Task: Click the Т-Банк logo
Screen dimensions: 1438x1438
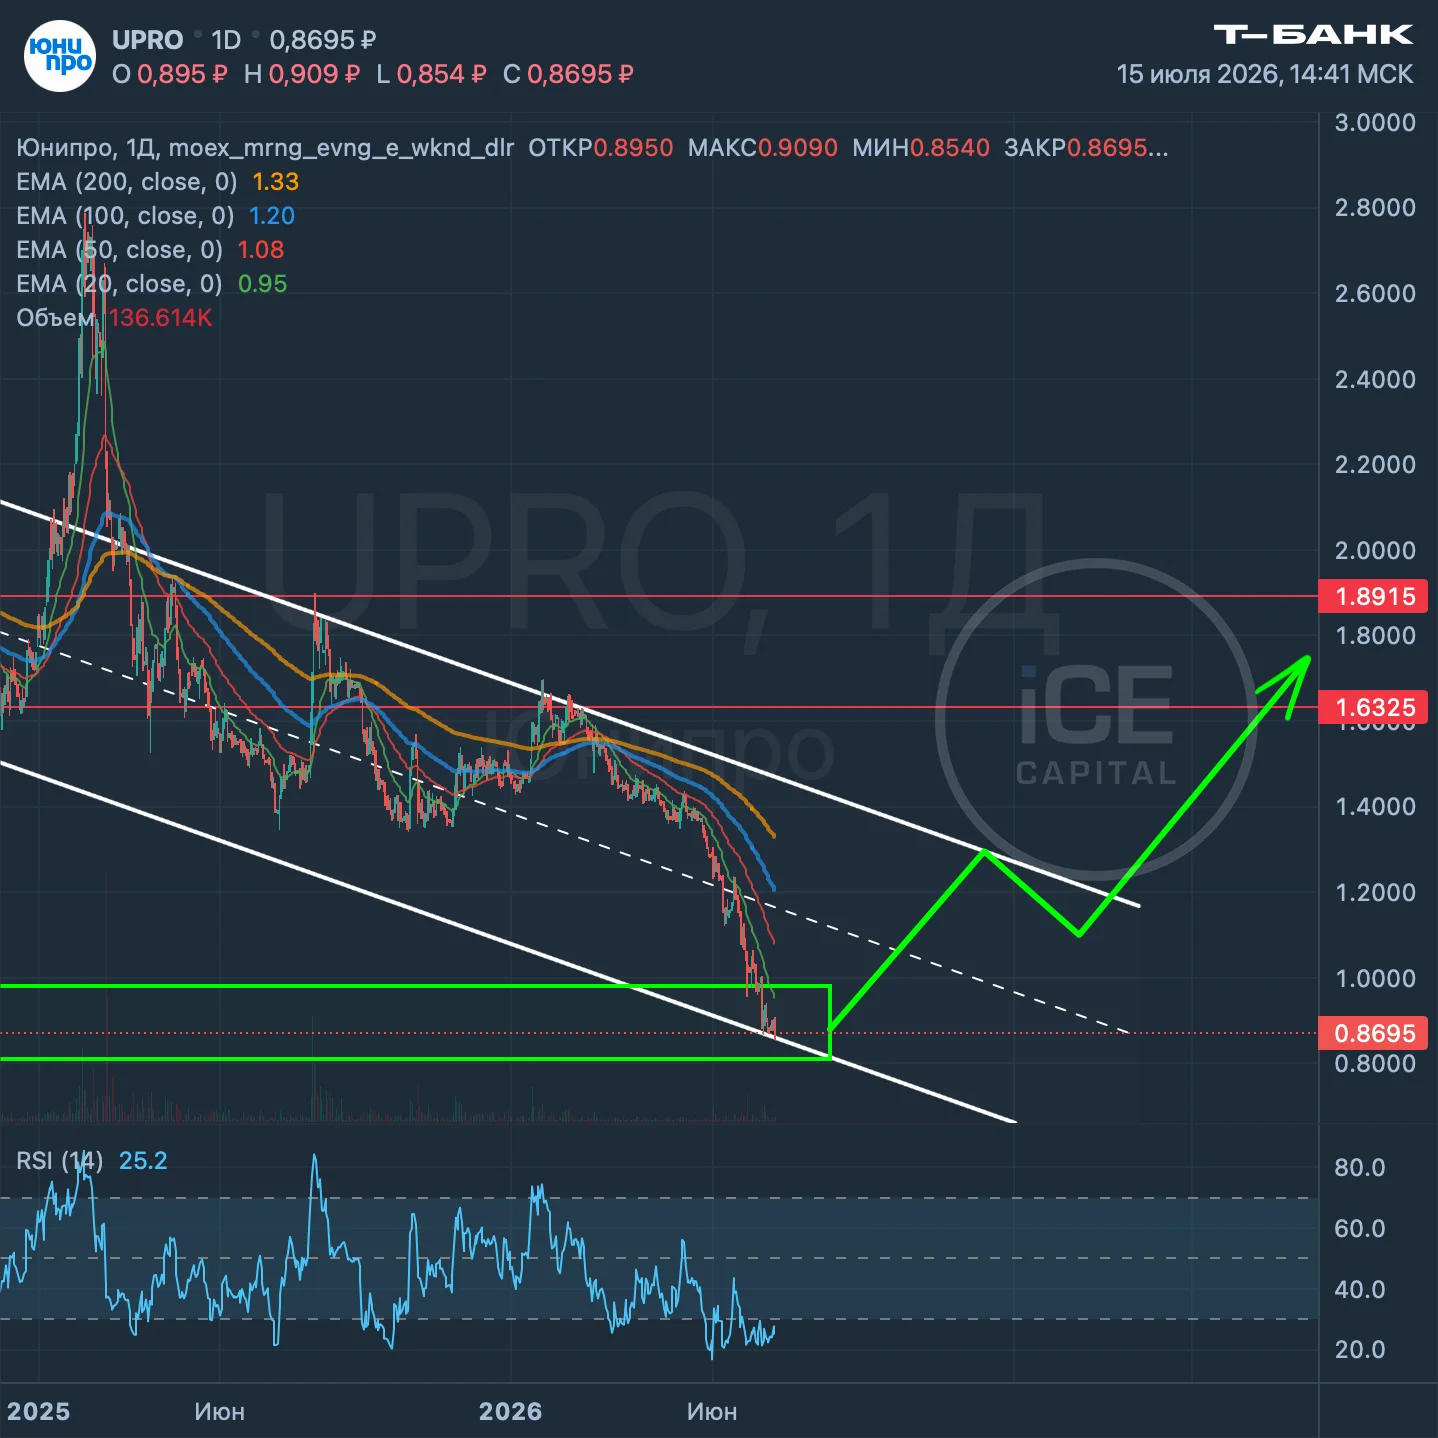Action: pos(1313,35)
